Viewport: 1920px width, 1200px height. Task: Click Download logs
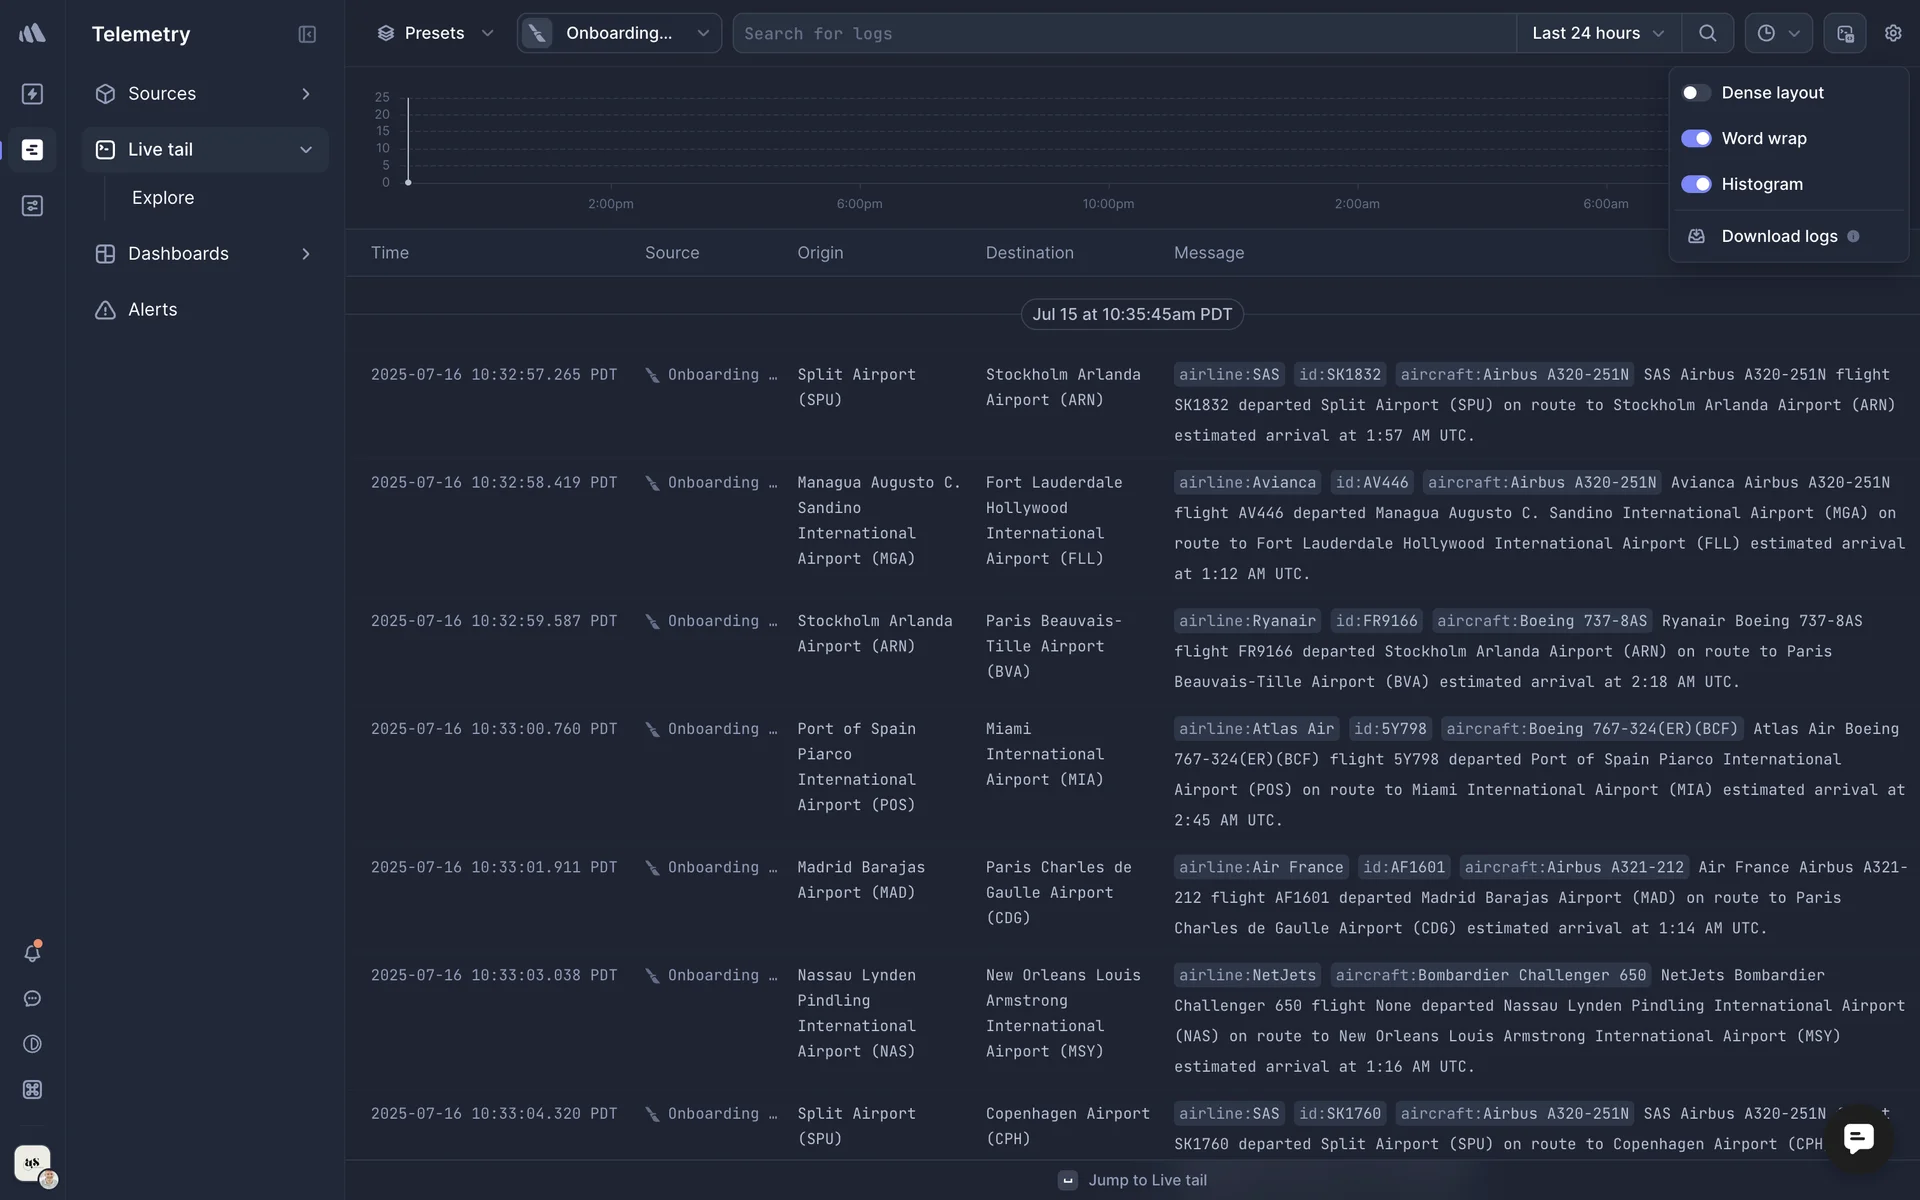1778,237
